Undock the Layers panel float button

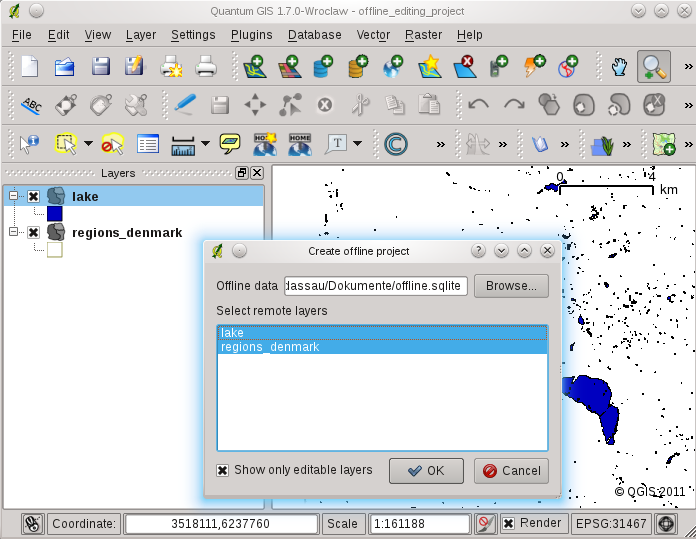pyautogui.click(x=242, y=173)
